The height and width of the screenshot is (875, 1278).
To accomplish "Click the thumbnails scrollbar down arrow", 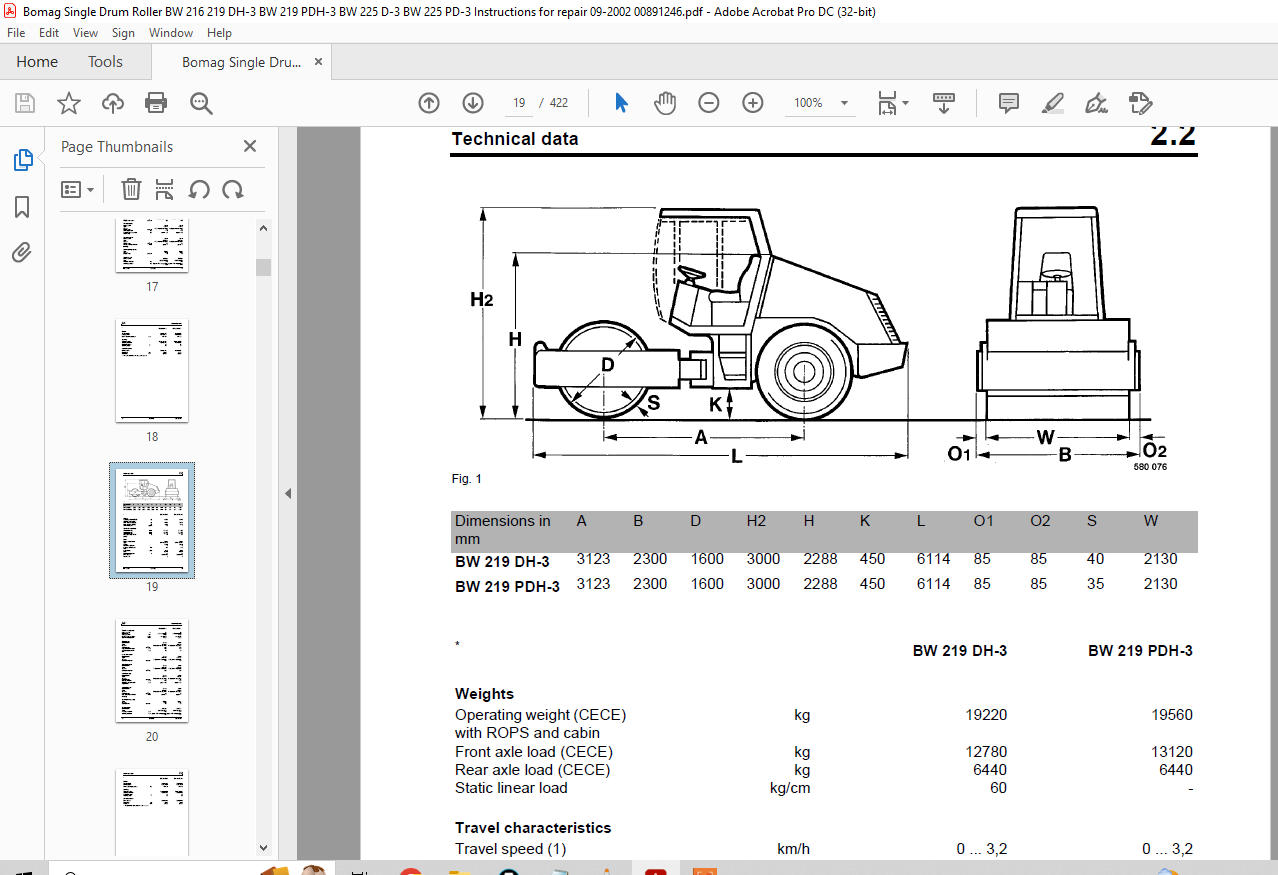I will tap(264, 847).
